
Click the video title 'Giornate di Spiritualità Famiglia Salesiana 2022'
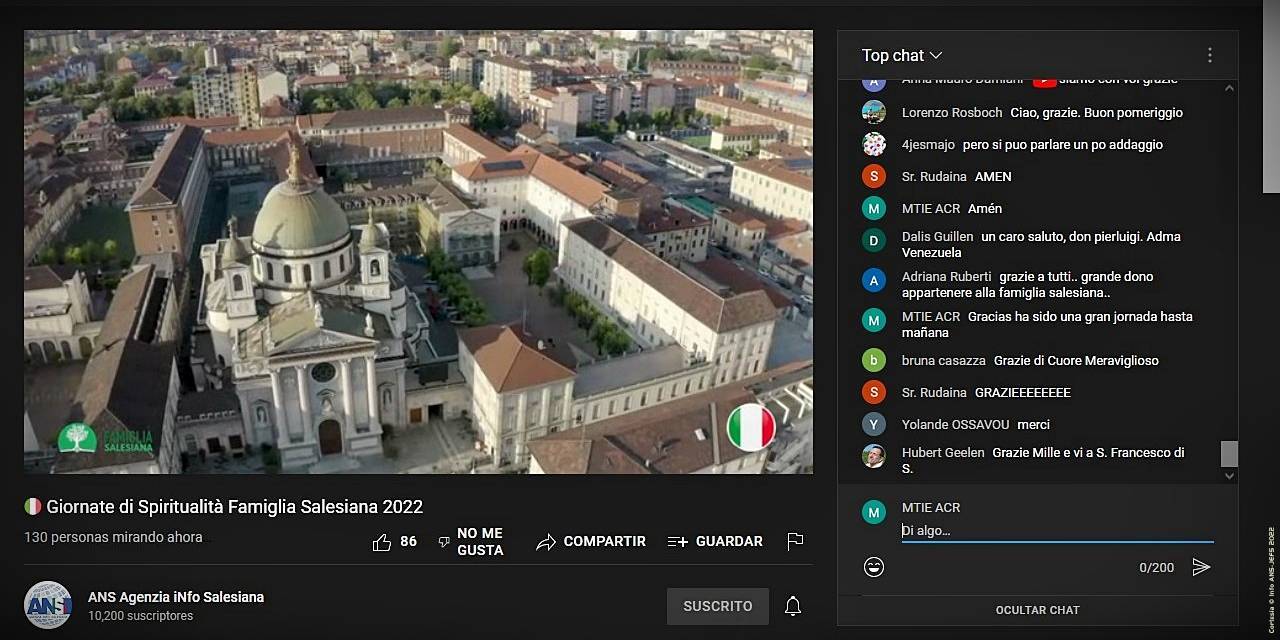coord(234,507)
